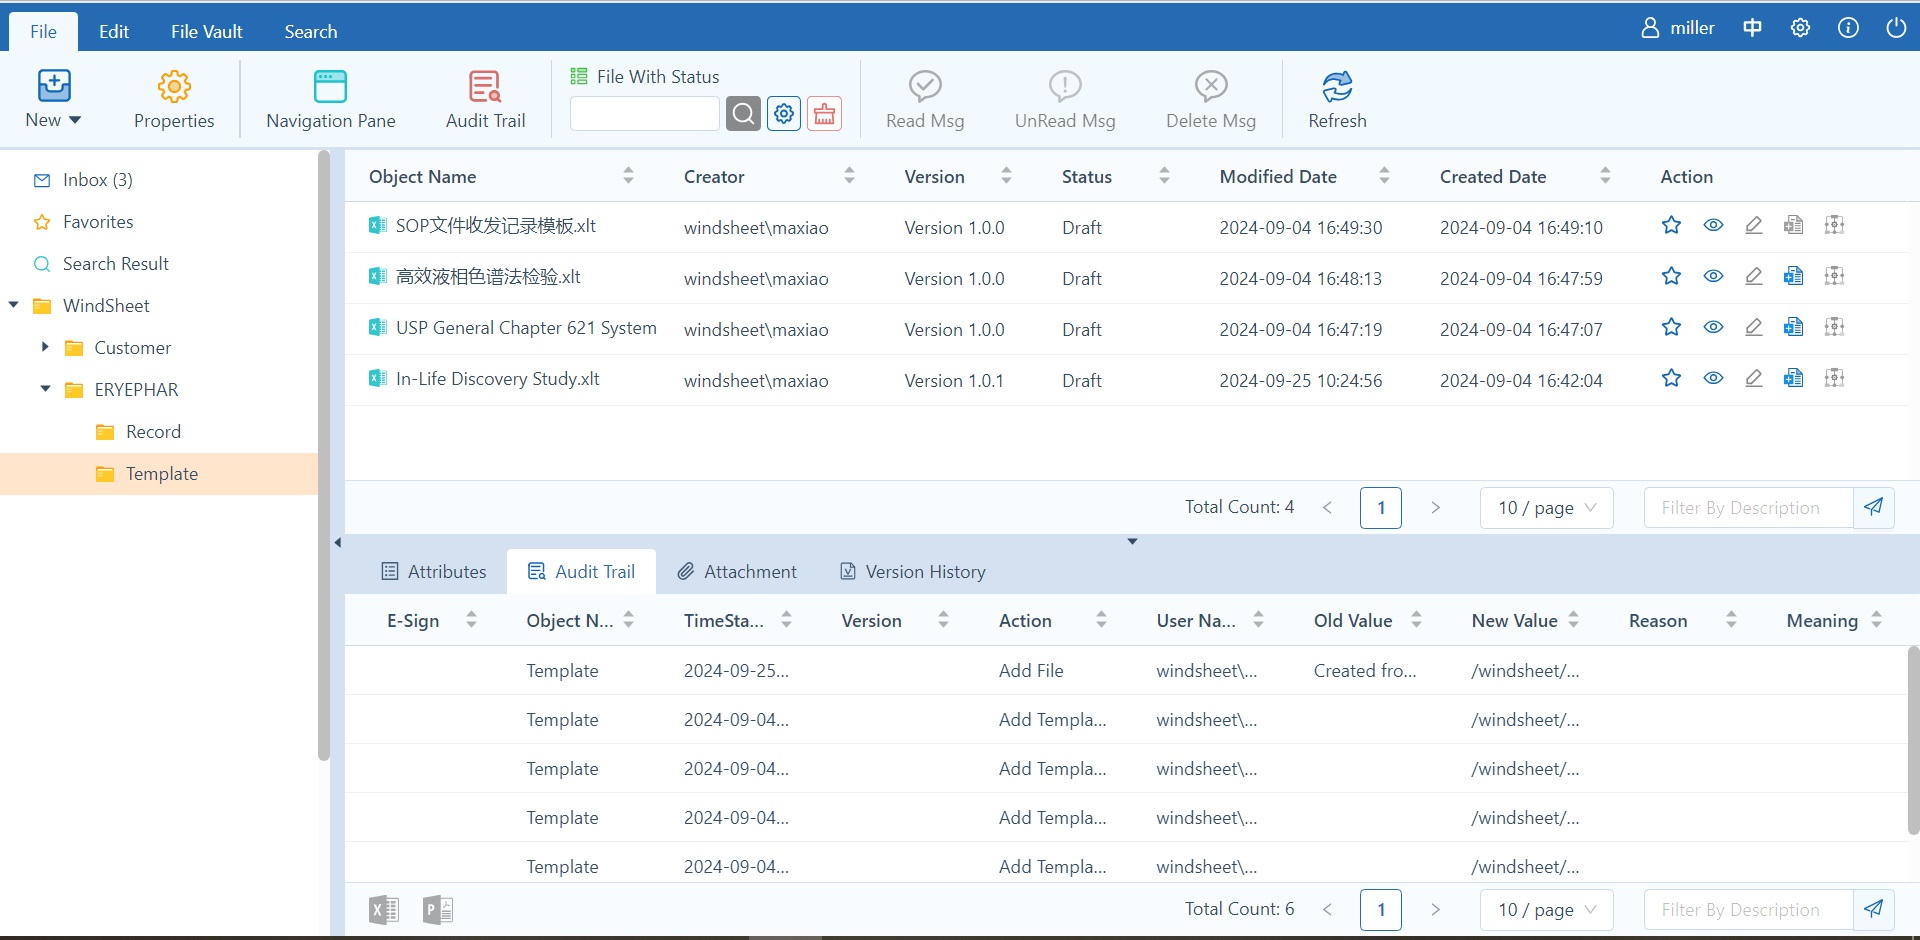
Task: Click the File With Status search field
Action: [x=644, y=114]
